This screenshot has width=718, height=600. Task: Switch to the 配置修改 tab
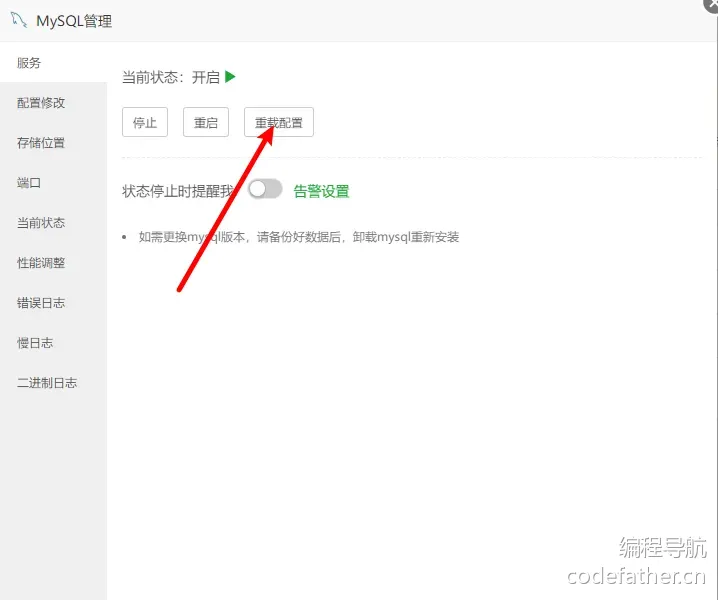coord(41,103)
